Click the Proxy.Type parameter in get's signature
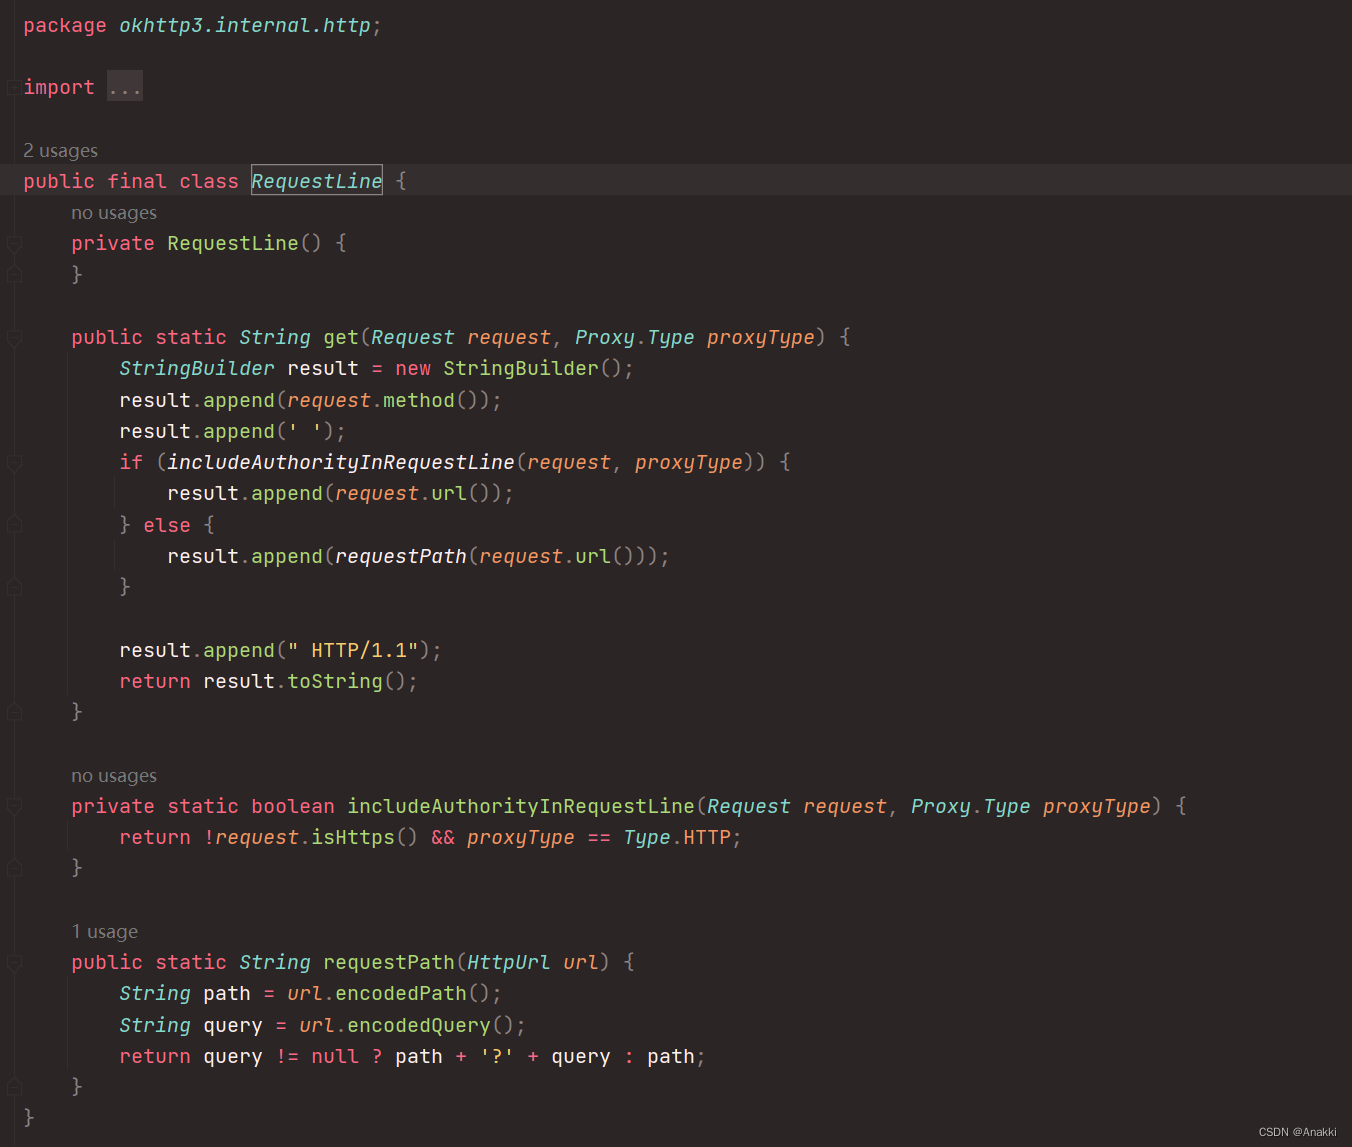This screenshot has height=1147, width=1352. [x=637, y=338]
